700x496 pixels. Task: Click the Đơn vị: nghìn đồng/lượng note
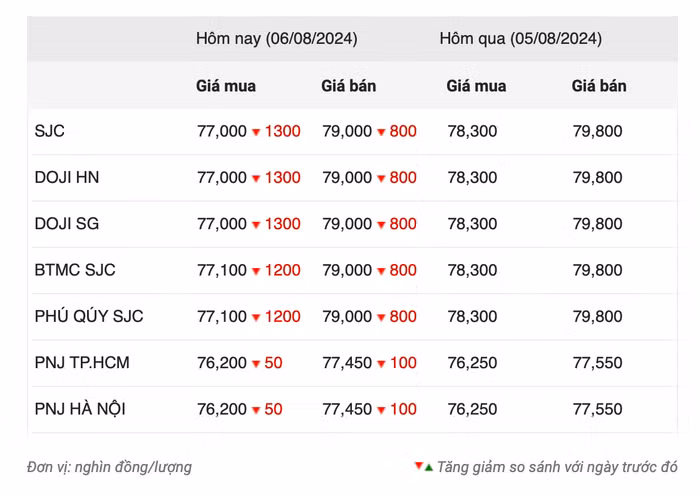point(110,467)
